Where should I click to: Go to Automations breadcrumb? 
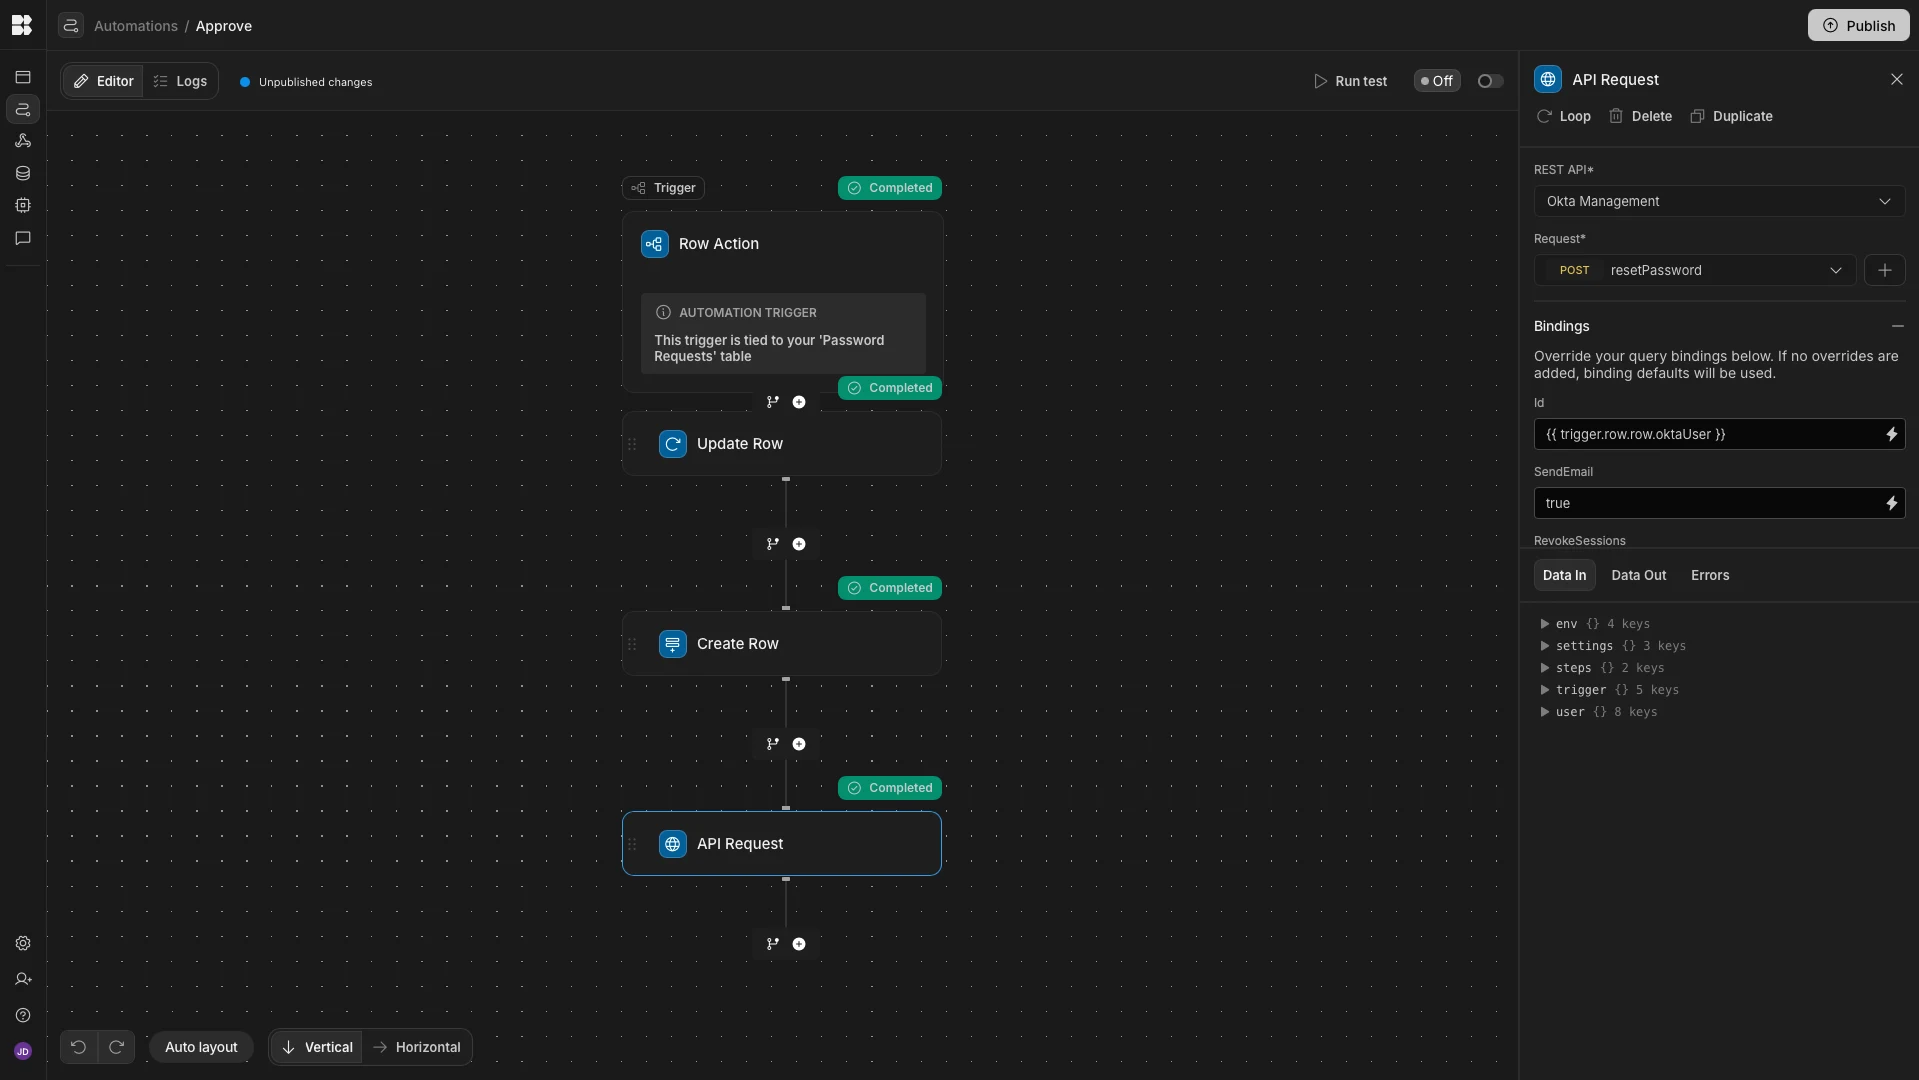[x=136, y=26]
